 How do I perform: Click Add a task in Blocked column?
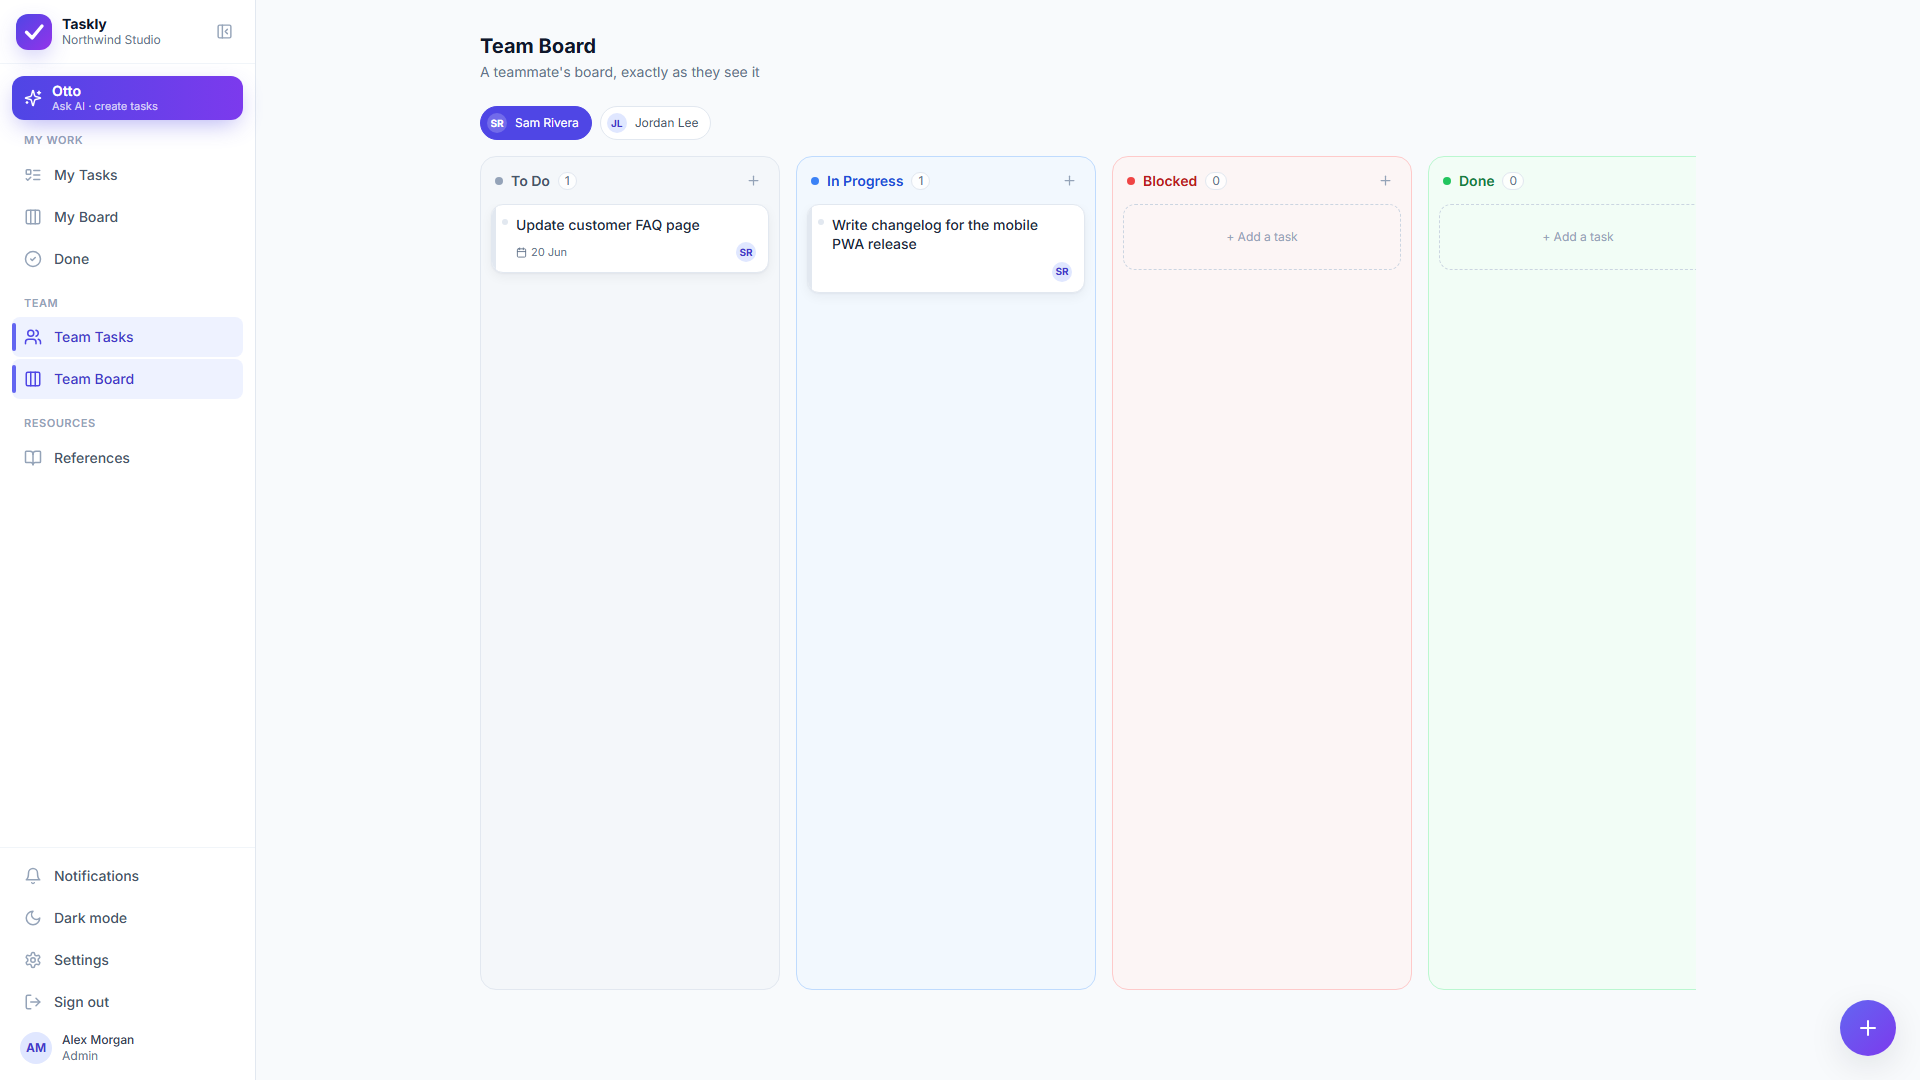point(1262,237)
